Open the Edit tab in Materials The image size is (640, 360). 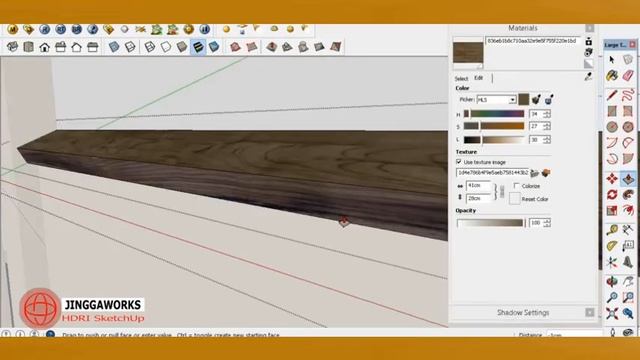point(478,78)
